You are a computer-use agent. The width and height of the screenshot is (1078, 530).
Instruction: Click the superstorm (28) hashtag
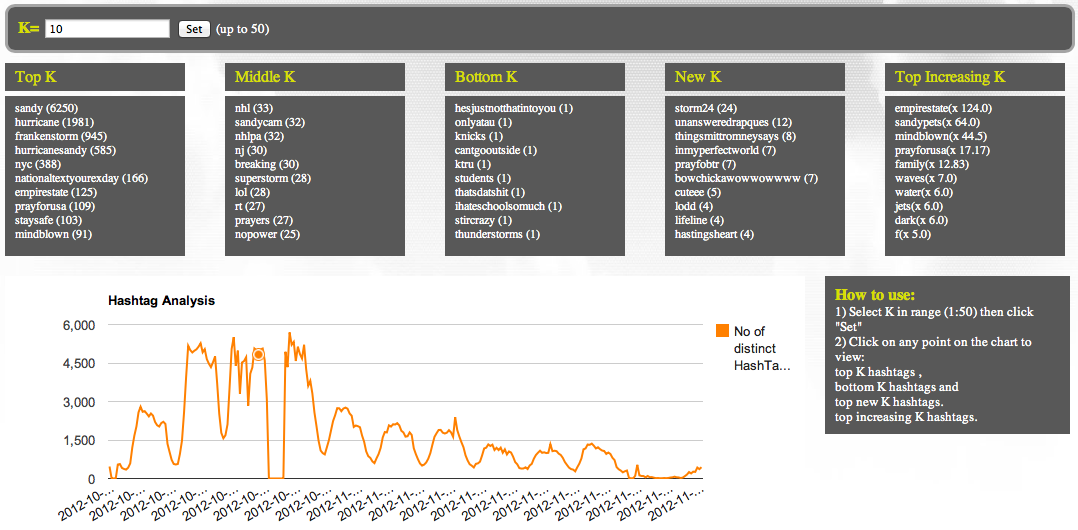[273, 178]
